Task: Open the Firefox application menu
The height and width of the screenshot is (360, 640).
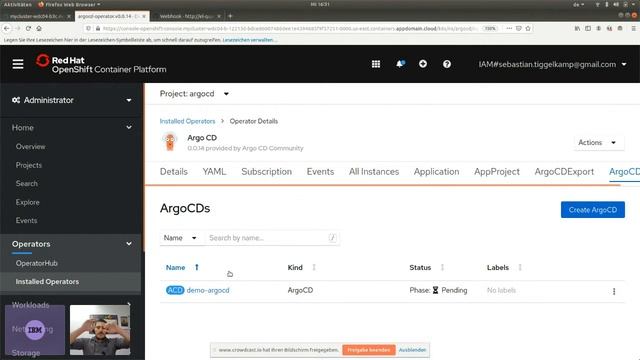Action: (x=633, y=28)
